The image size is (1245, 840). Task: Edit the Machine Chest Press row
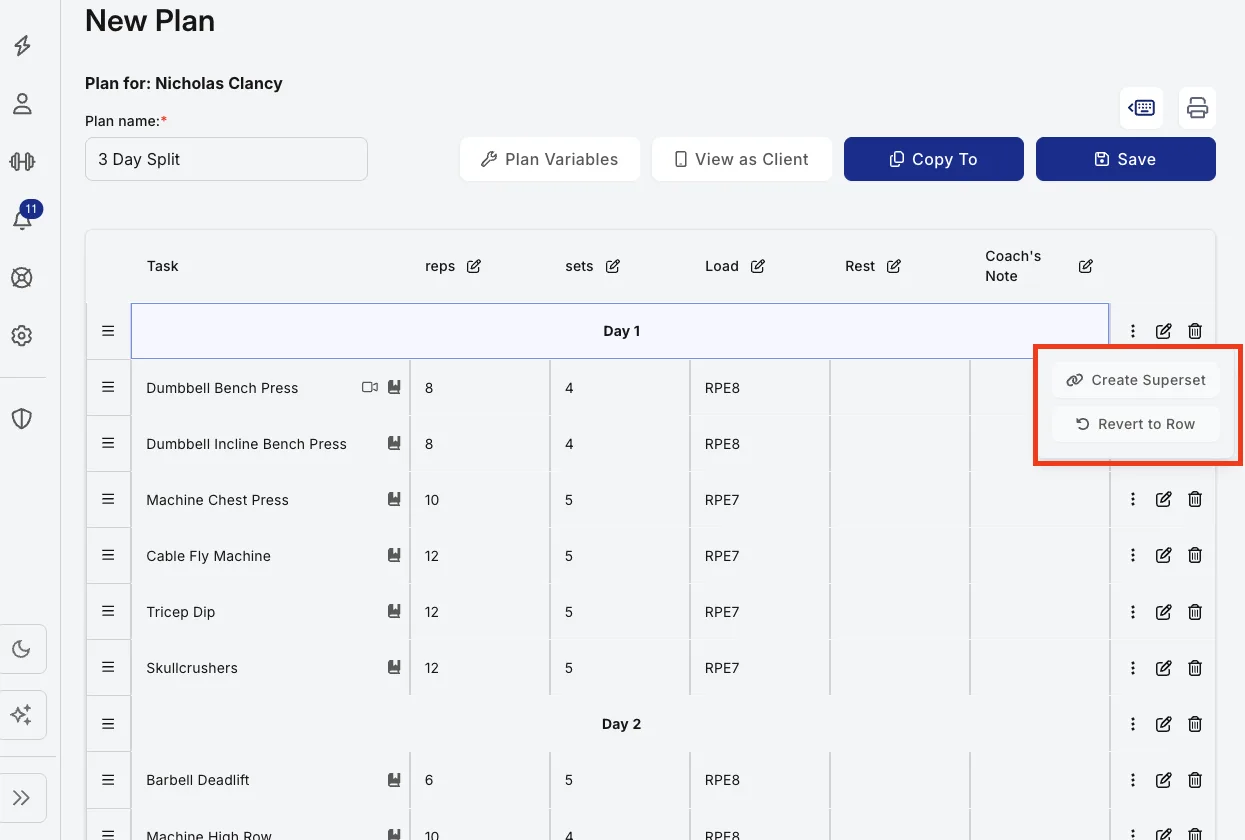(x=1164, y=499)
